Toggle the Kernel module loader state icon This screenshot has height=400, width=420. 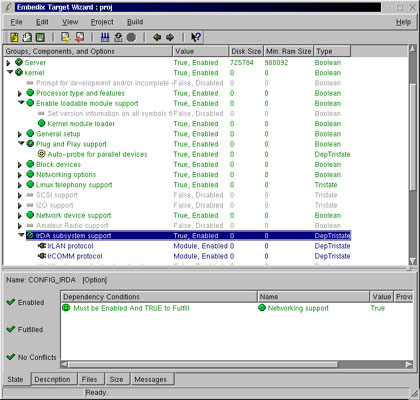(x=41, y=123)
